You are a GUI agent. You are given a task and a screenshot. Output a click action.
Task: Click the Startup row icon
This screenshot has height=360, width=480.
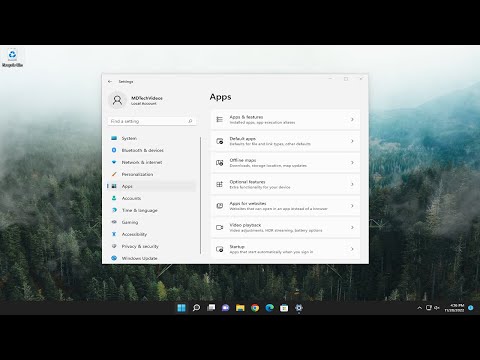[219, 249]
